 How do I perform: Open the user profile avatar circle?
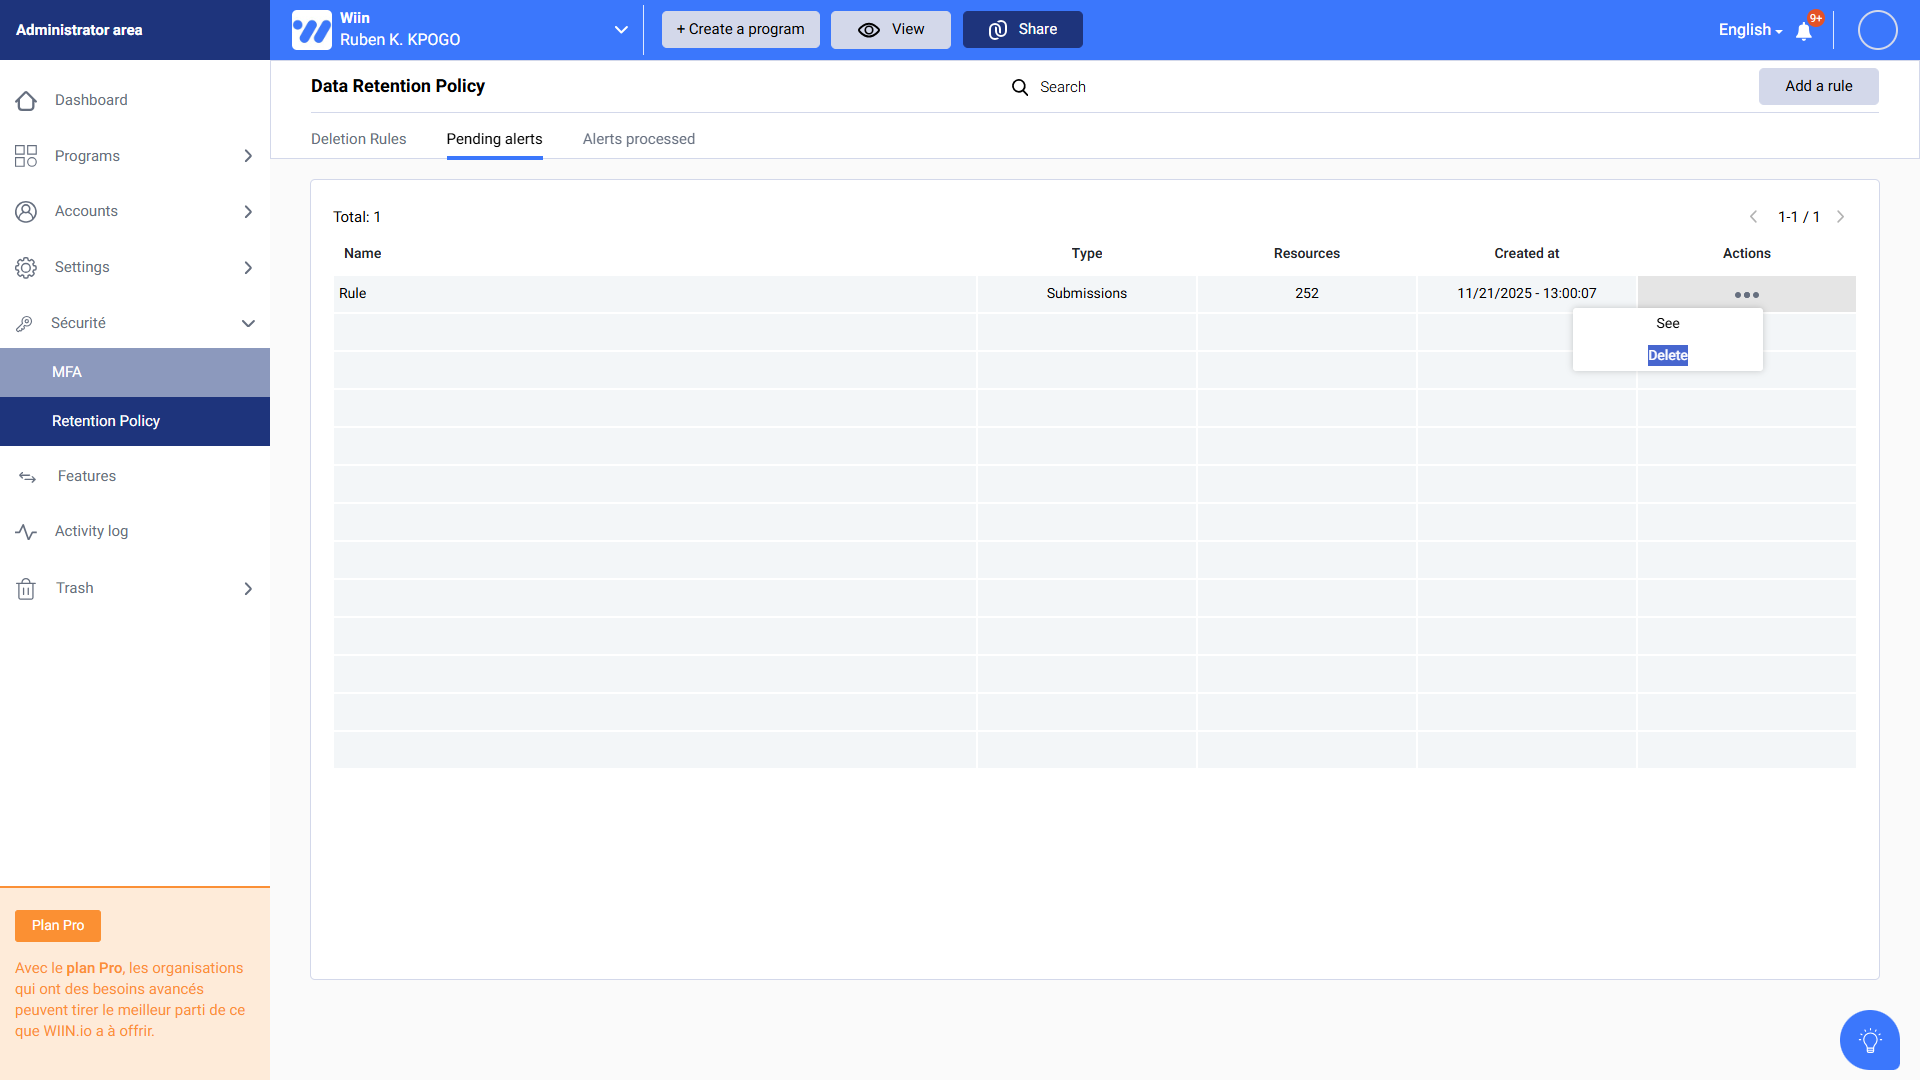click(1877, 30)
